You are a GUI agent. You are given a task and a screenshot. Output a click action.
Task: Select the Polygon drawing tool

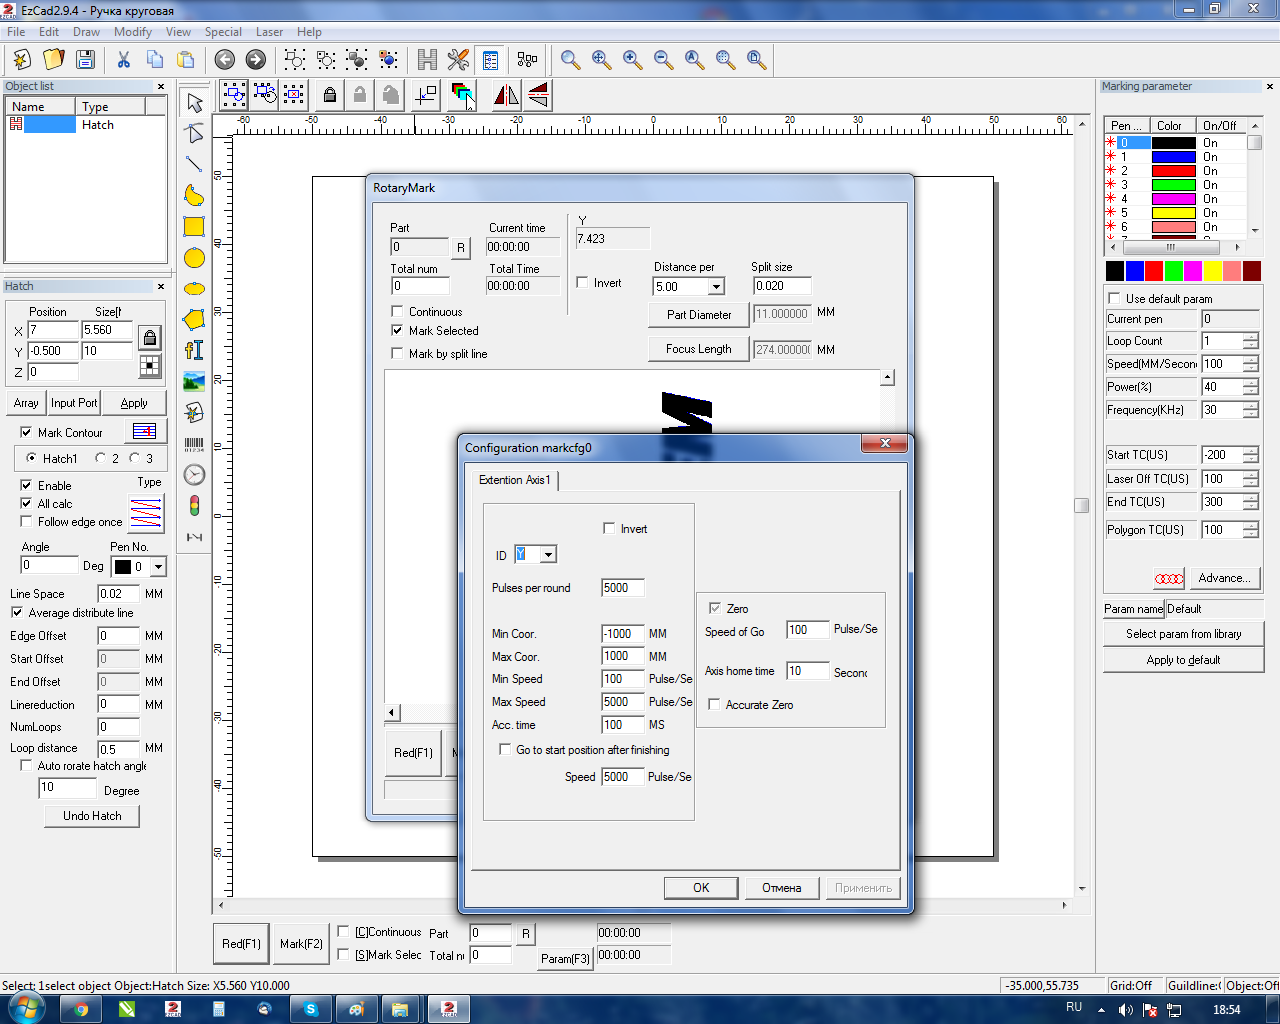point(195,320)
